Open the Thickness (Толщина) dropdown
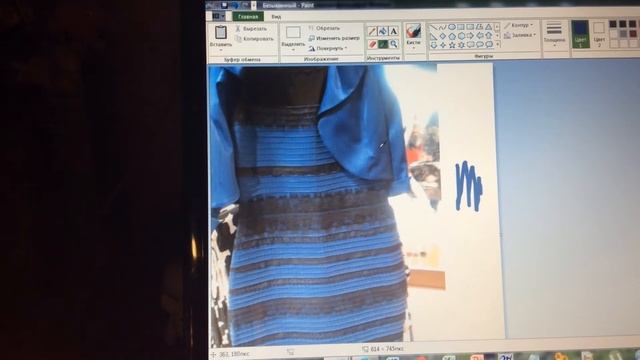This screenshot has height=360, width=640. point(554,34)
